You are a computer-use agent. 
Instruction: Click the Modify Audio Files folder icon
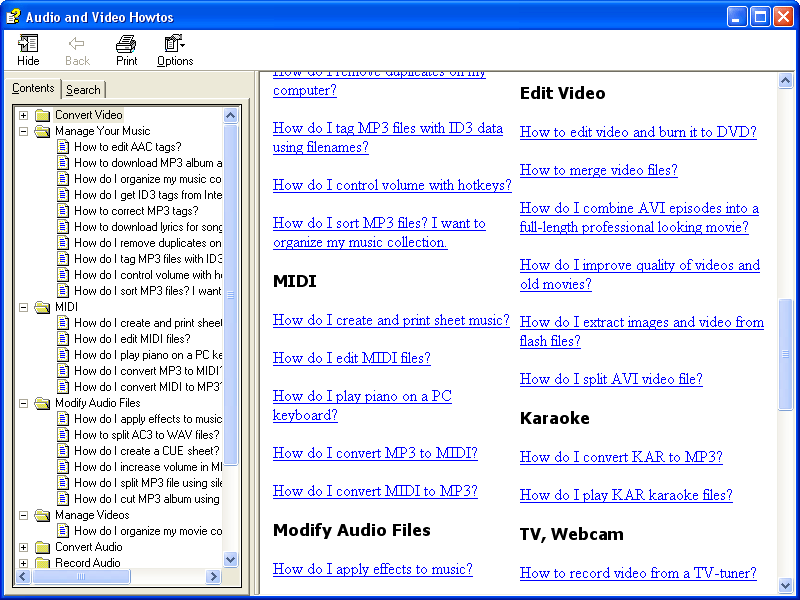tap(42, 403)
